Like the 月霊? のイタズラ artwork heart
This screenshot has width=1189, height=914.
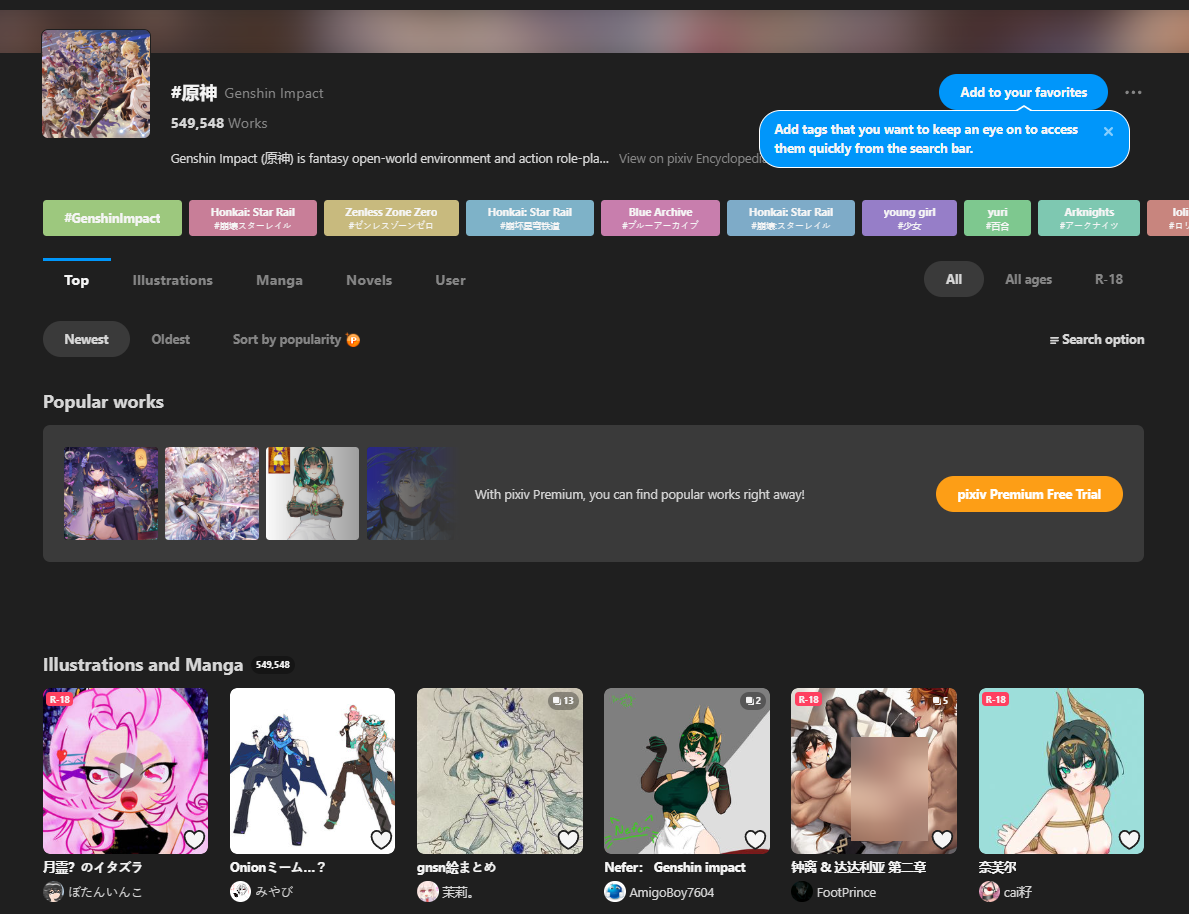click(195, 839)
